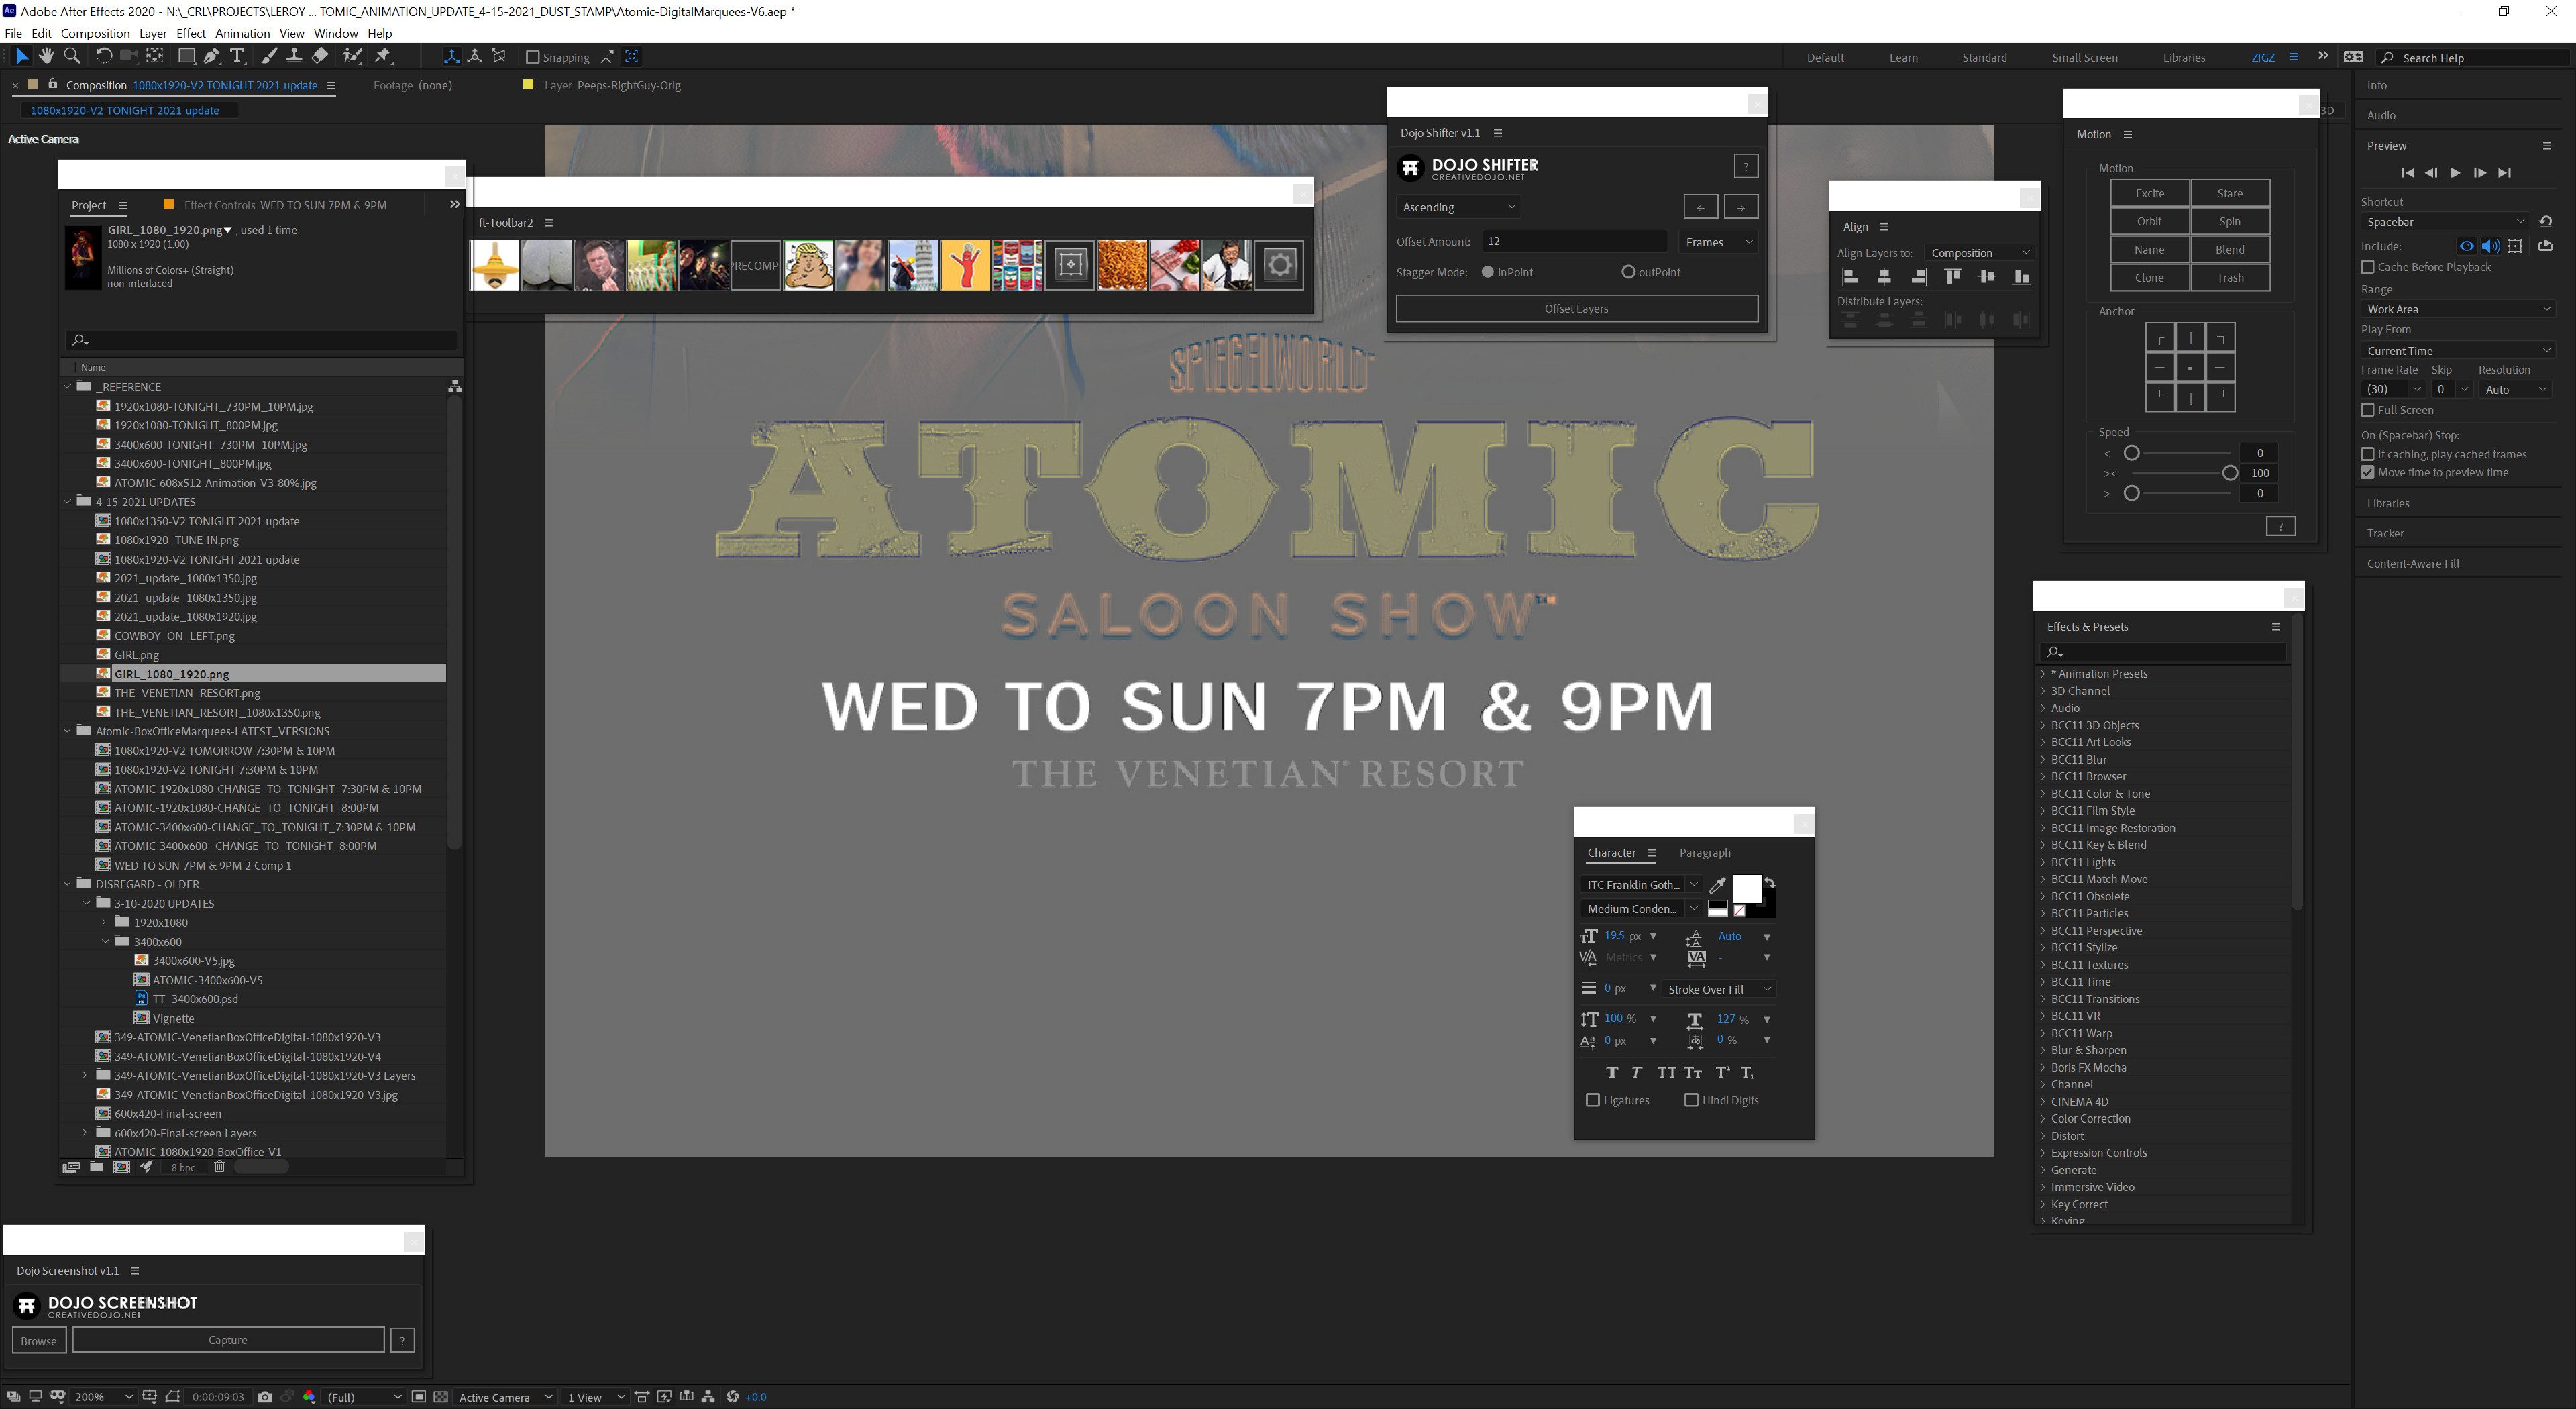Click the Offset Amount input field

click(x=1574, y=241)
